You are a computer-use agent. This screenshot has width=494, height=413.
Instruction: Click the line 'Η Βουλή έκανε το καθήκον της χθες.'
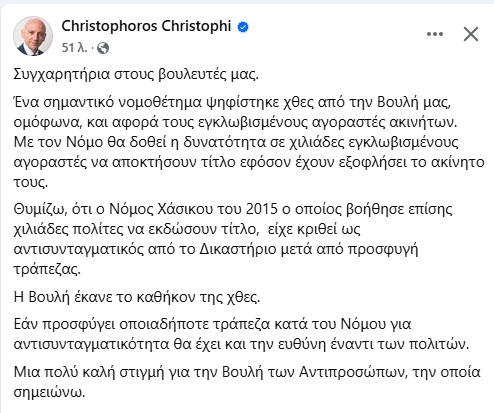137,297
